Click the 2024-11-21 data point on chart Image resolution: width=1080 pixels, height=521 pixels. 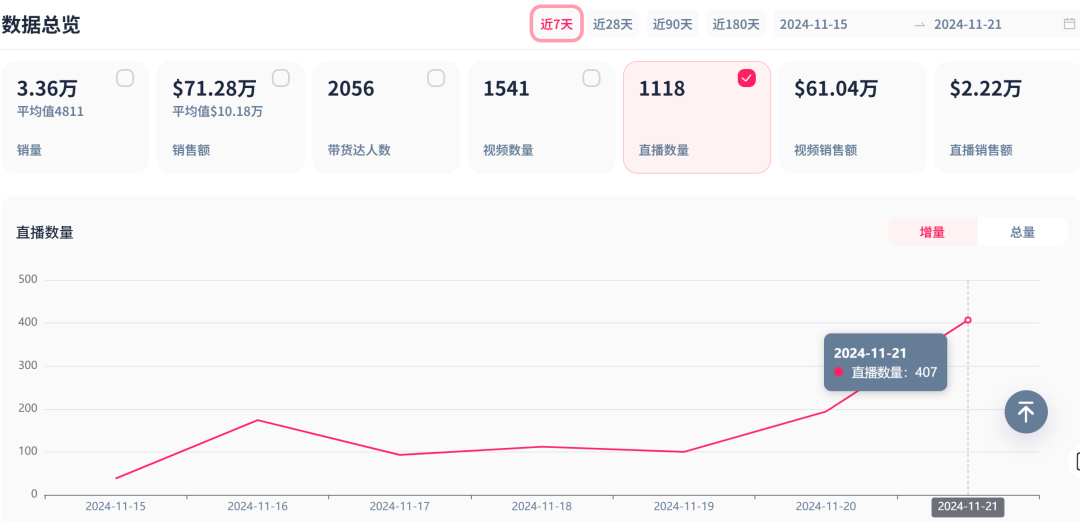point(968,320)
